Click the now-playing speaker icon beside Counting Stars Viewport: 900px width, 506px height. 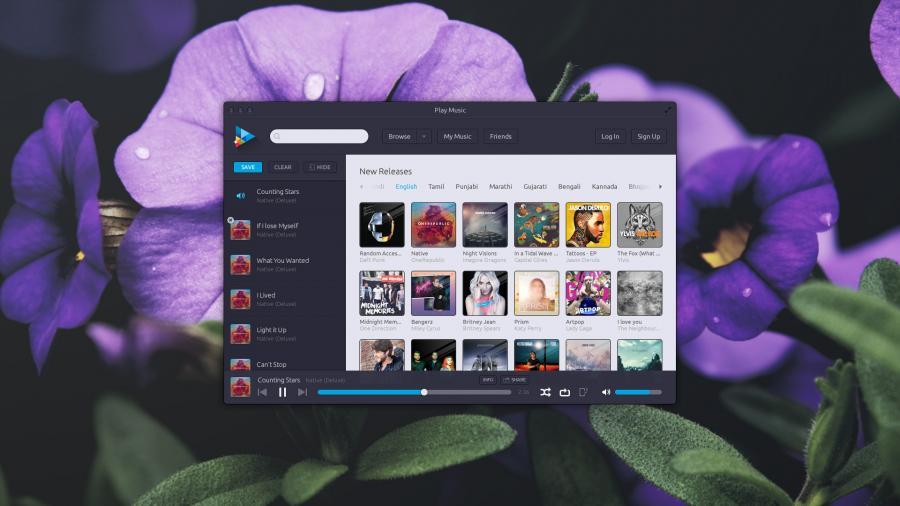[x=240, y=195]
